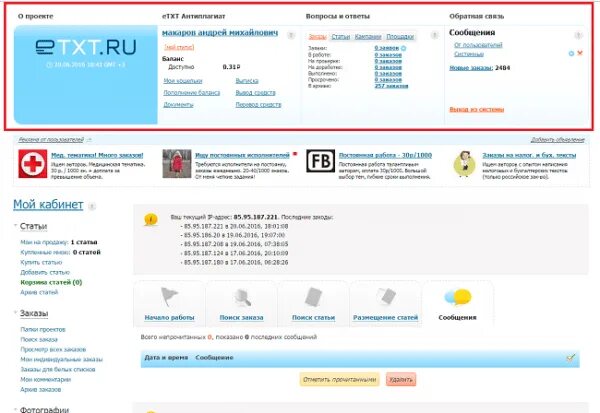Image resolution: width=600 pixels, height=413 pixels.
Task: Click the [мой статус] link
Action: tap(179, 47)
